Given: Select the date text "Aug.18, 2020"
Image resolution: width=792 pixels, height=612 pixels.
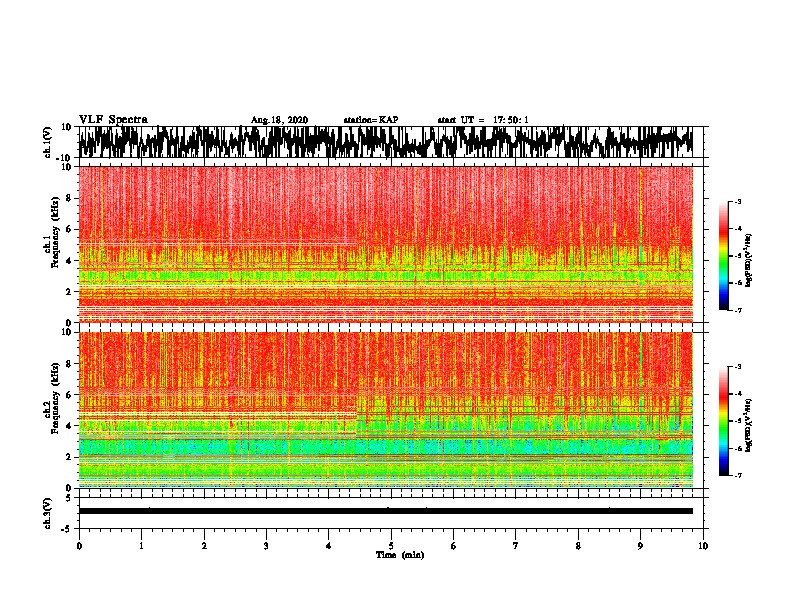Looking at the screenshot, I should point(279,120).
